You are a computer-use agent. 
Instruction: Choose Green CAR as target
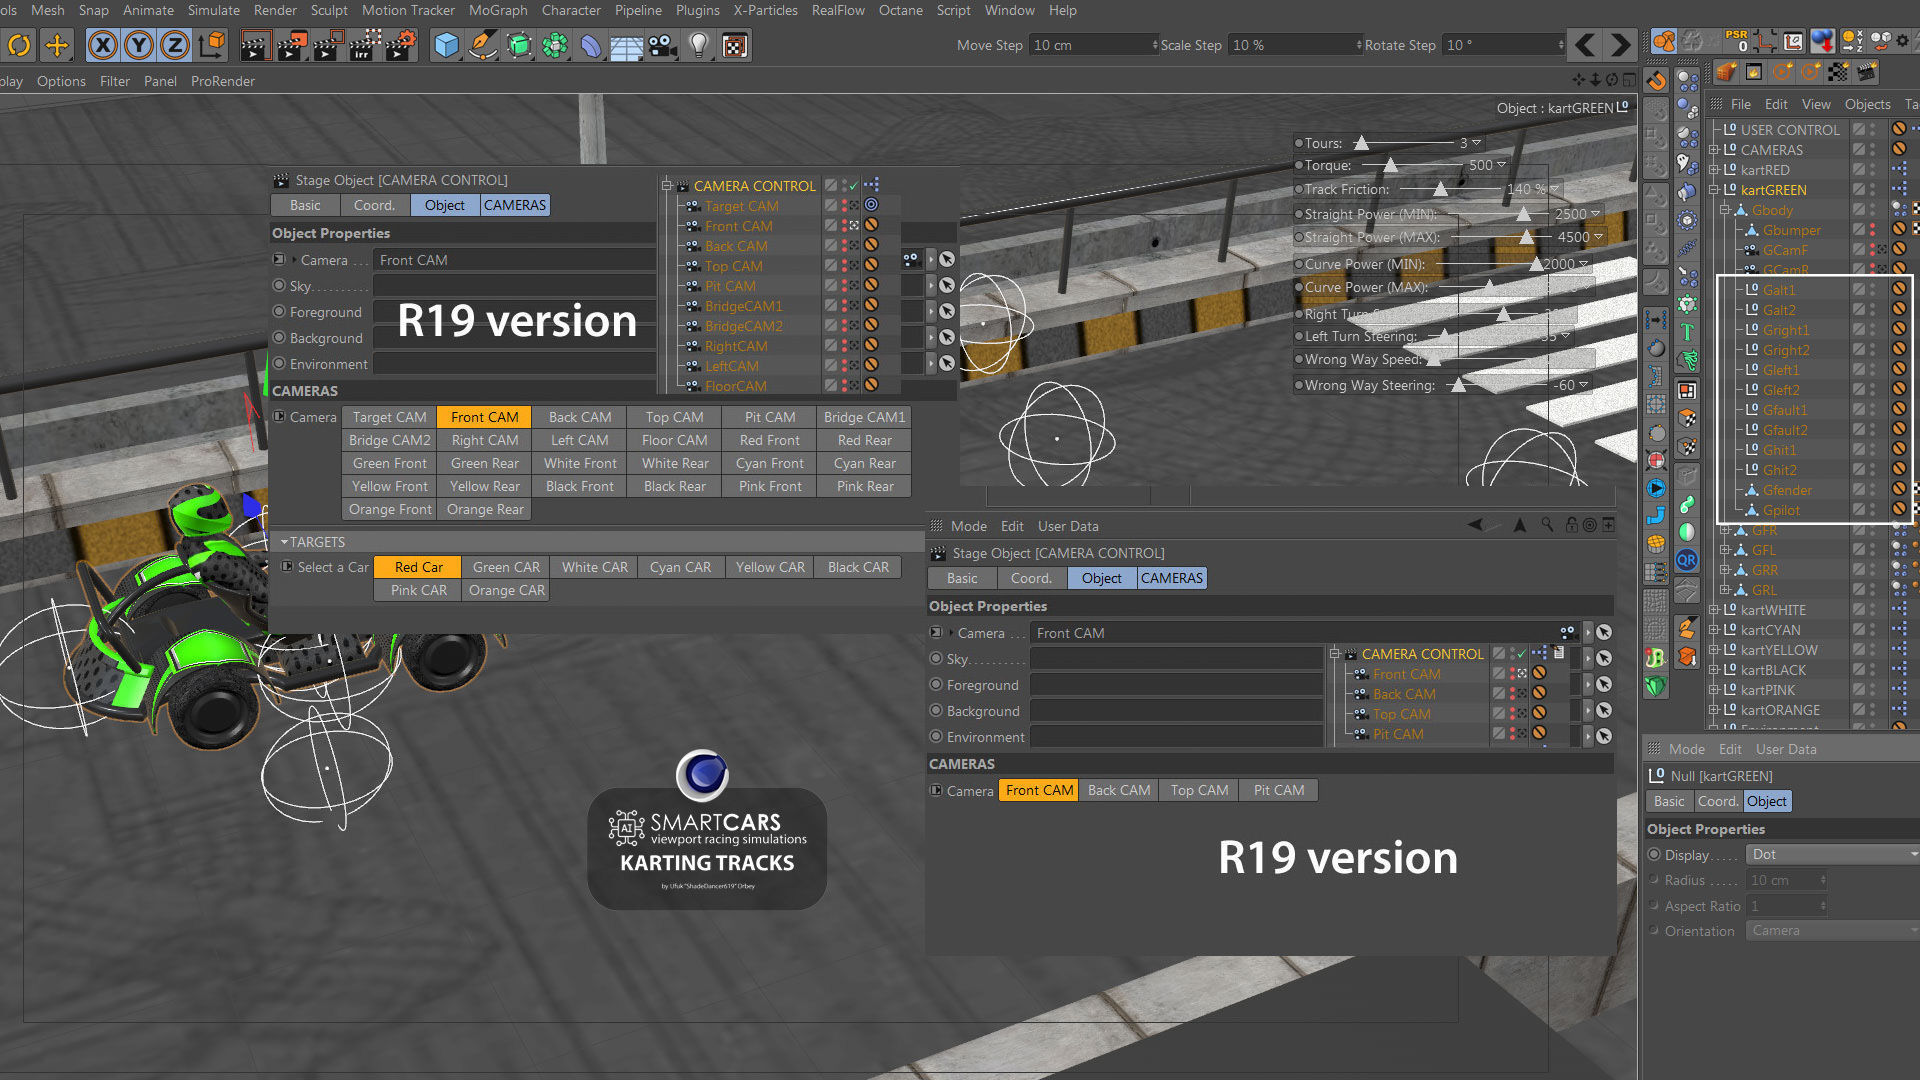[x=506, y=567]
